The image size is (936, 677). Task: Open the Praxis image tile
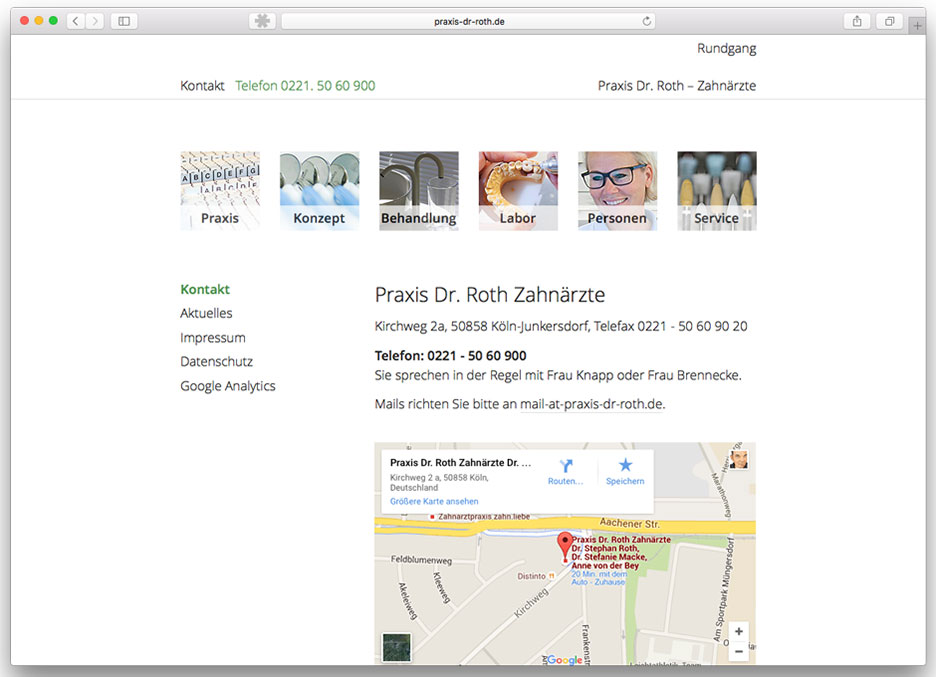[x=220, y=191]
